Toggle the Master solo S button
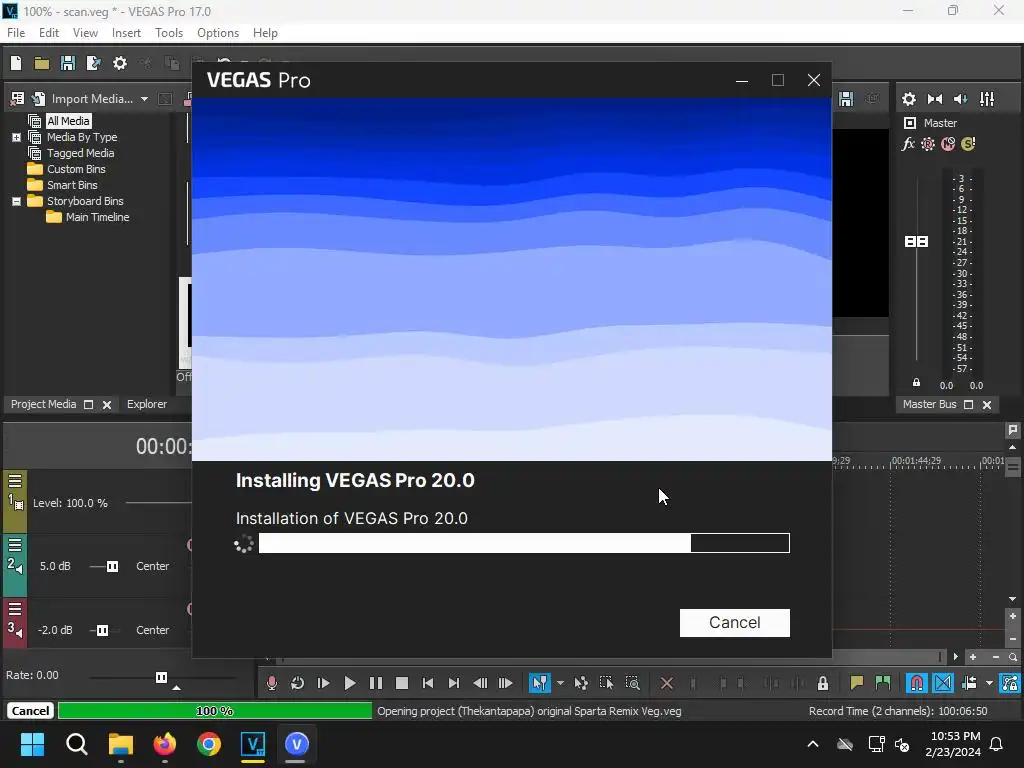1024x768 pixels. [x=968, y=144]
